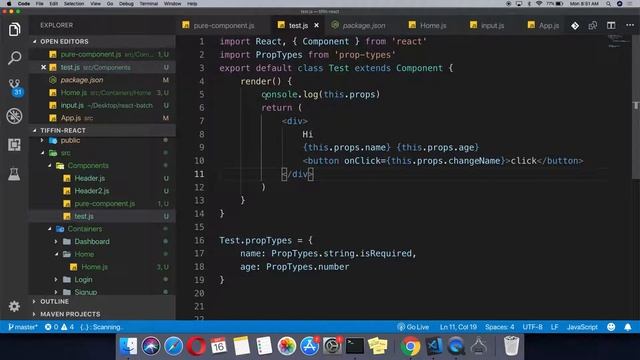Click the code minimap
The width and height of the screenshot is (640, 360).
(619, 41)
